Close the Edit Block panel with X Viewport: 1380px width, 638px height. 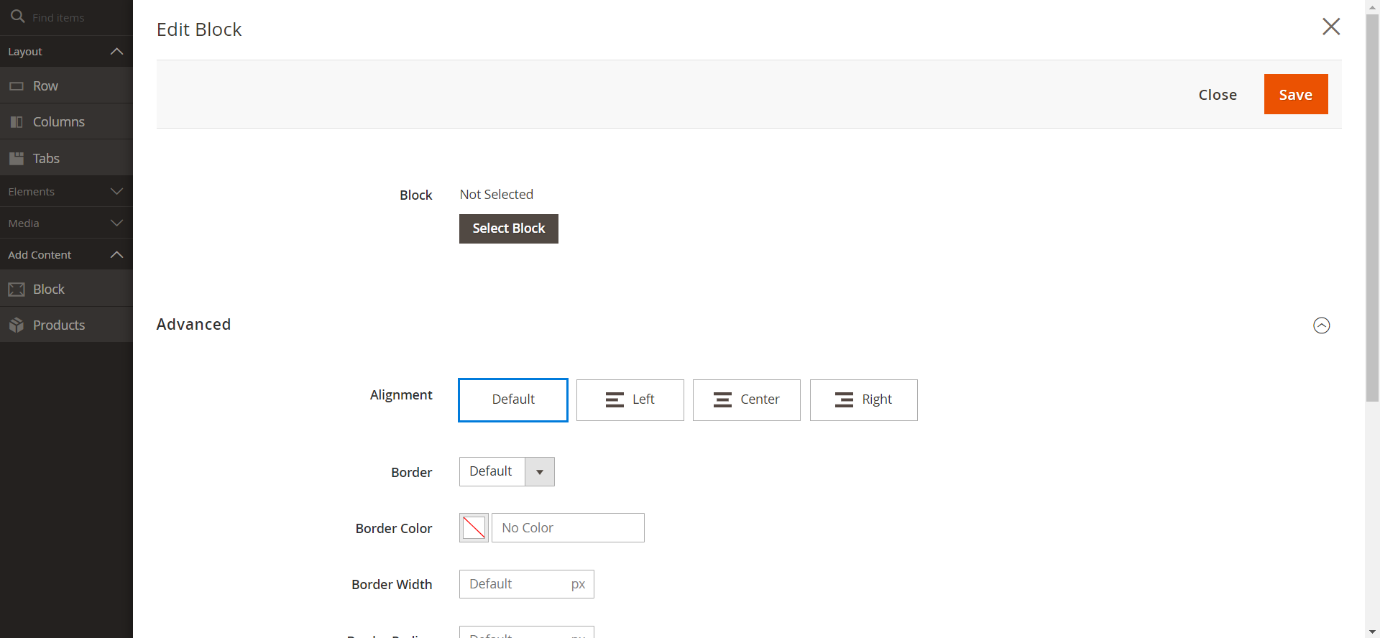point(1331,27)
